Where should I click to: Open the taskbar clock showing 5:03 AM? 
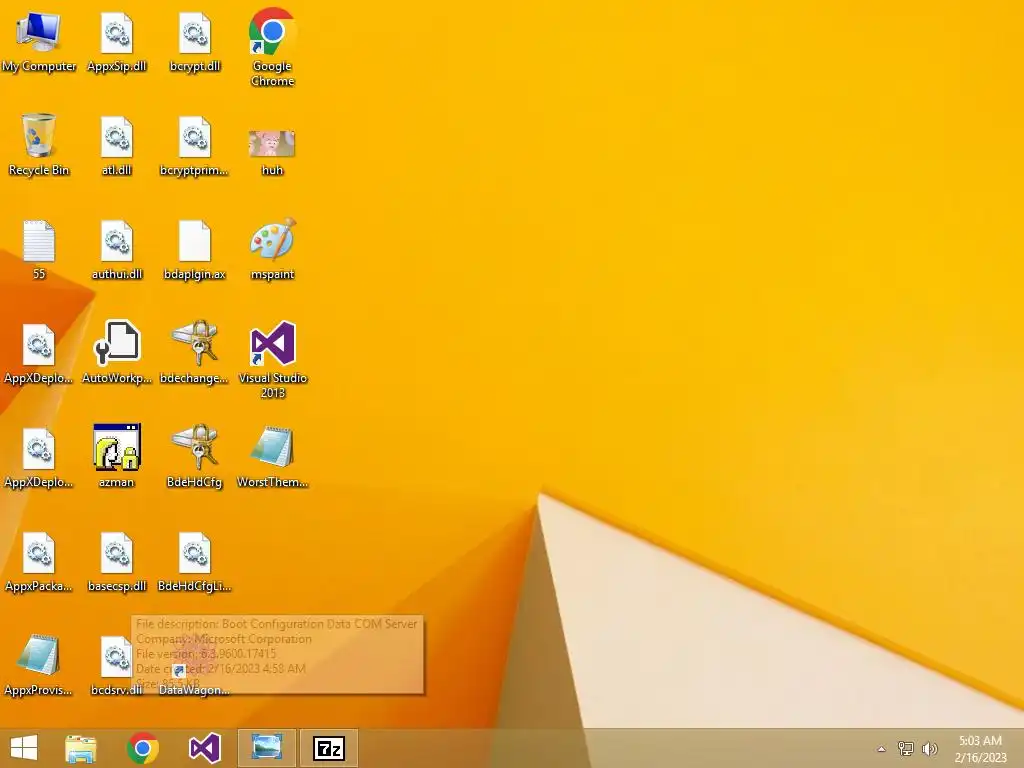coord(980,749)
